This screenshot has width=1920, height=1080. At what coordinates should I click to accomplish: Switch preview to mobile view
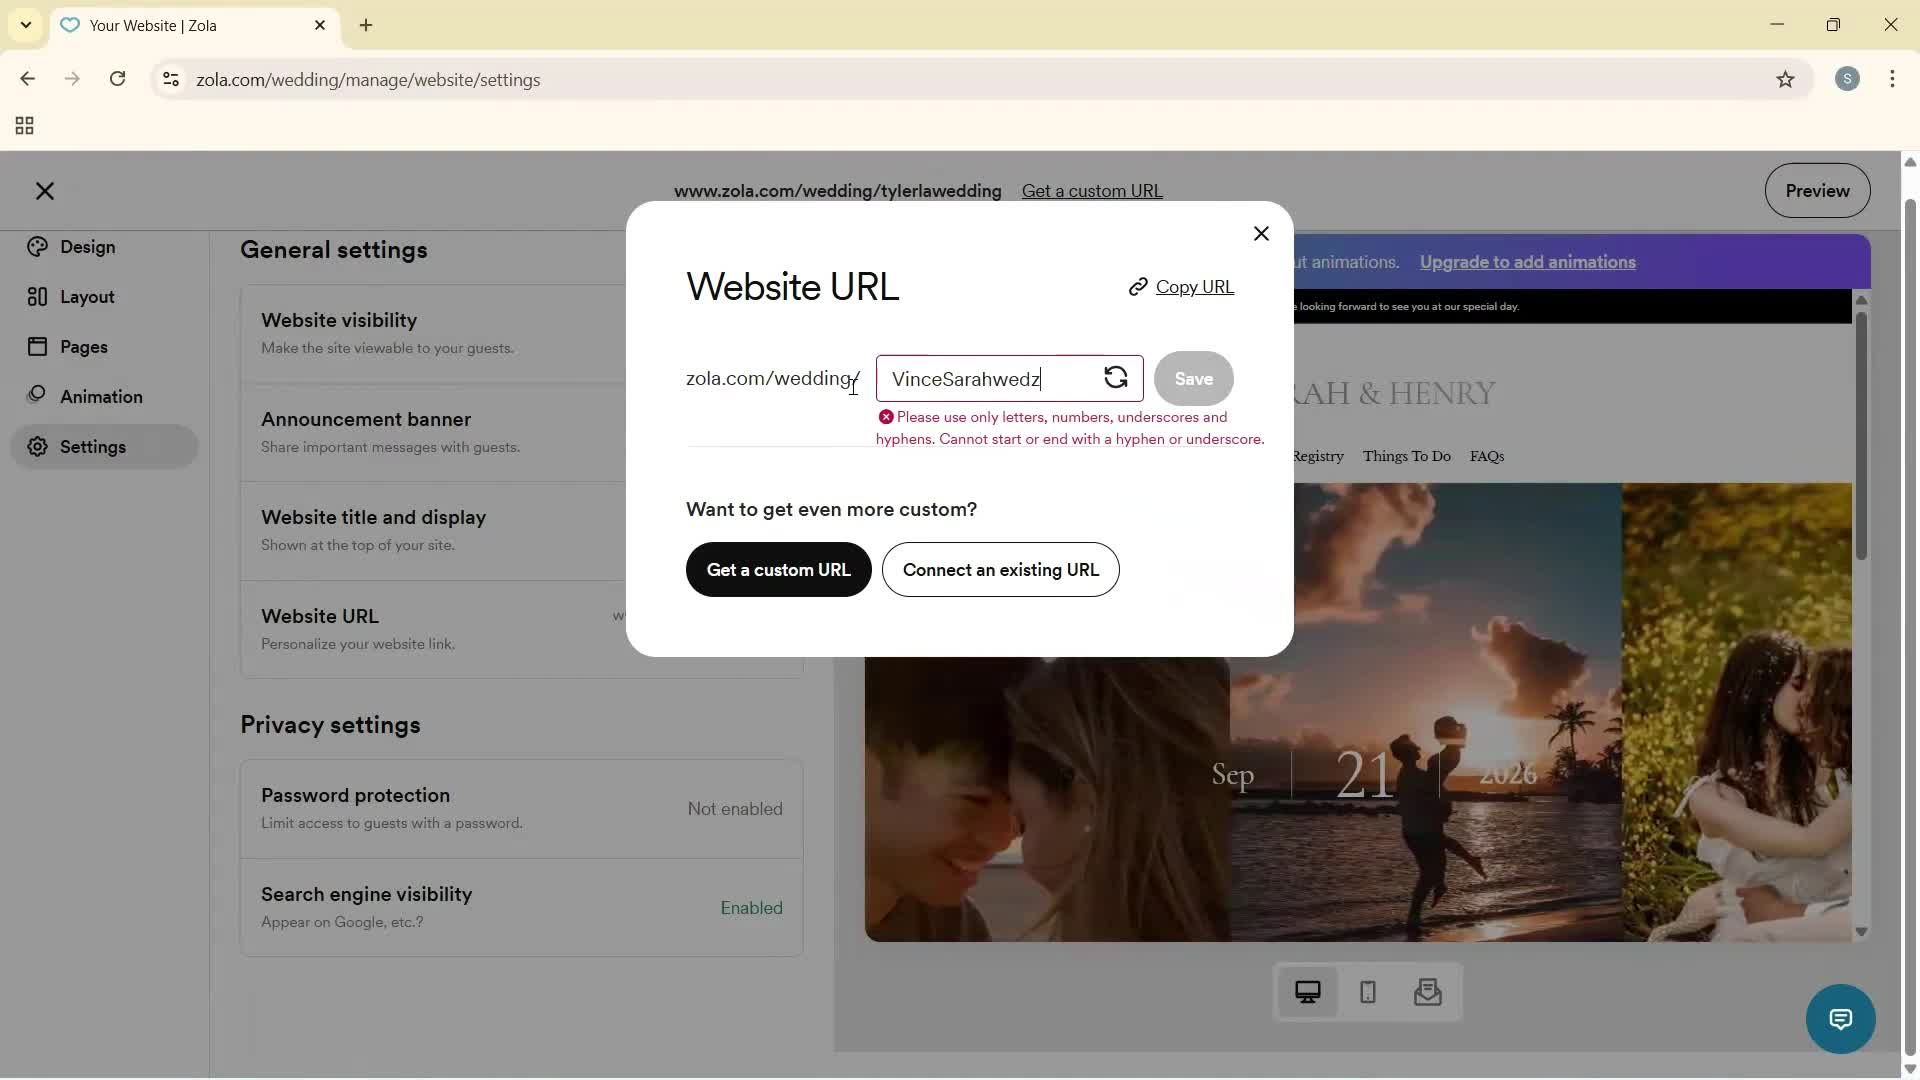click(1367, 992)
